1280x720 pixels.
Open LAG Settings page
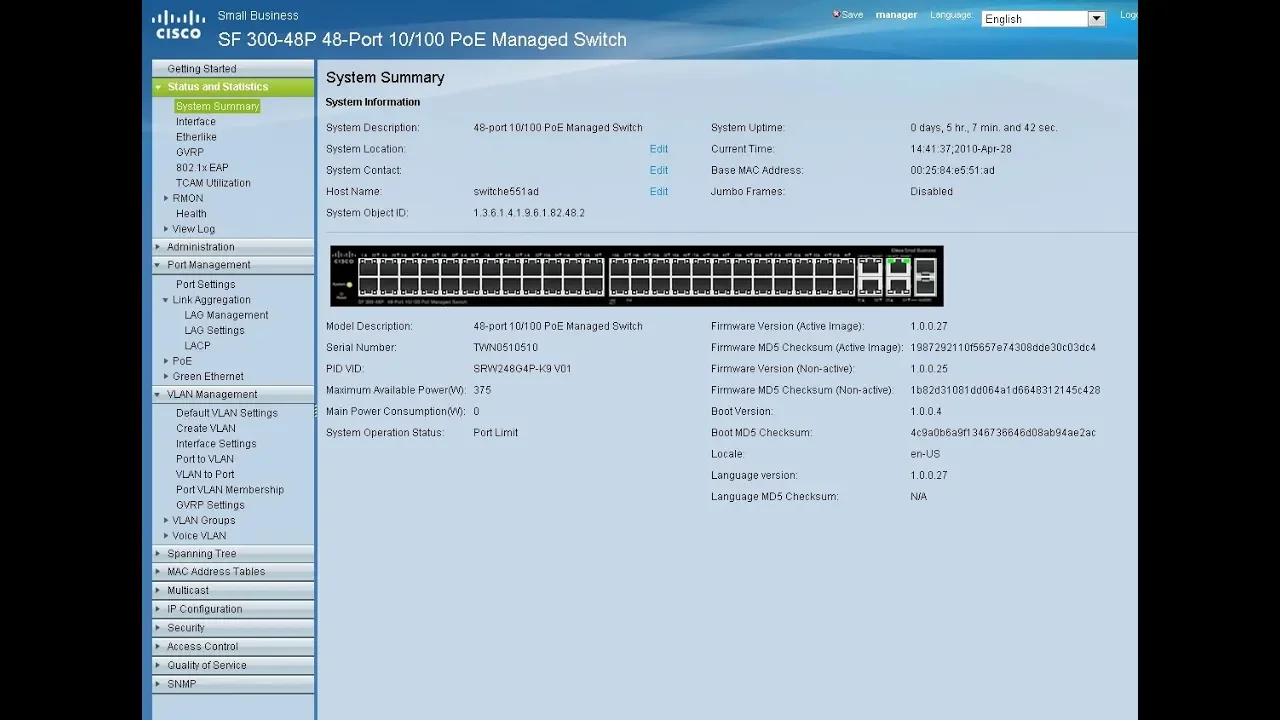tap(214, 330)
